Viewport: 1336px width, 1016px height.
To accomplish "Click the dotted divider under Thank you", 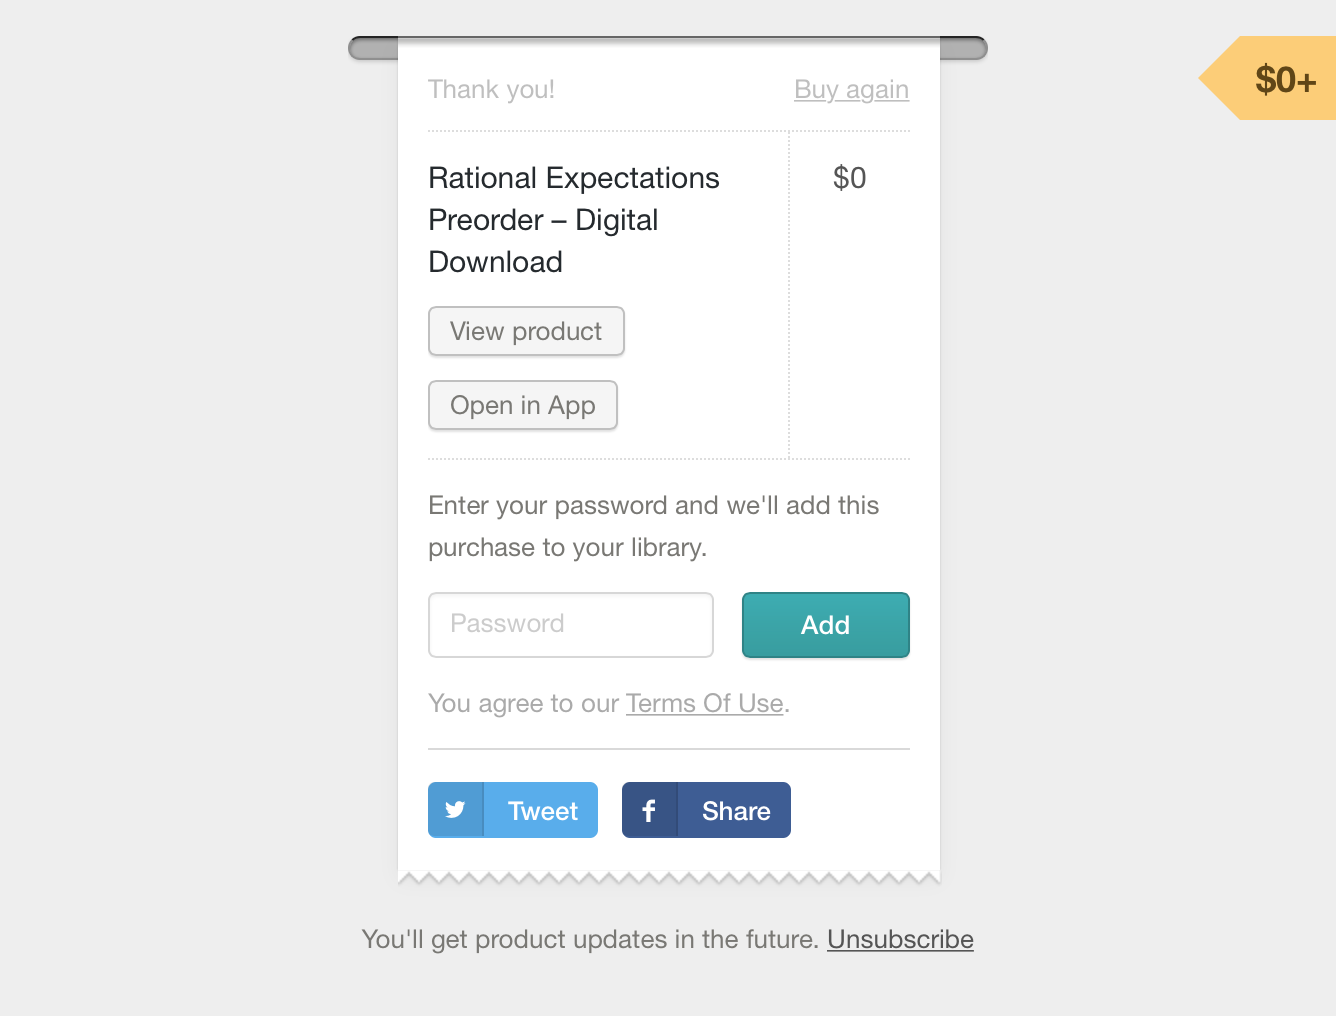I will (668, 129).
